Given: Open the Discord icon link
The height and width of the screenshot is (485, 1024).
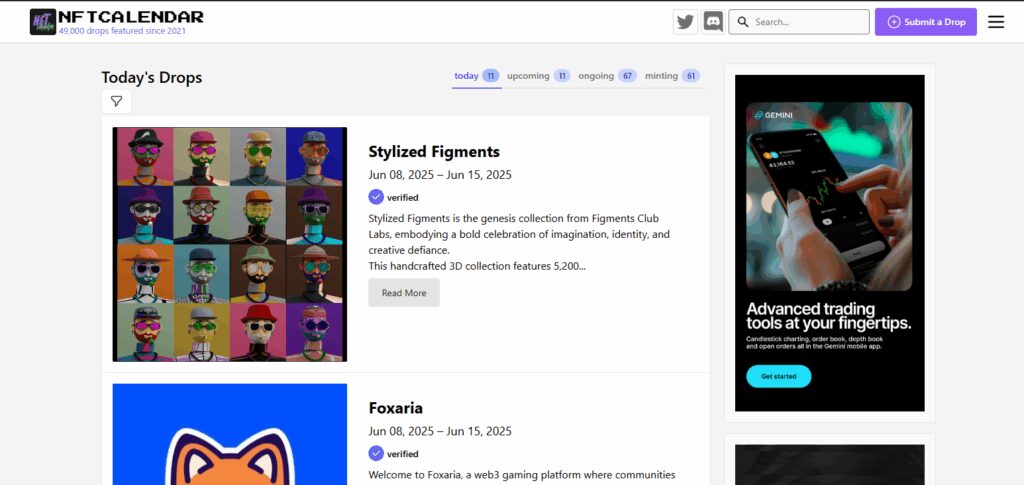Looking at the screenshot, I should (x=713, y=22).
